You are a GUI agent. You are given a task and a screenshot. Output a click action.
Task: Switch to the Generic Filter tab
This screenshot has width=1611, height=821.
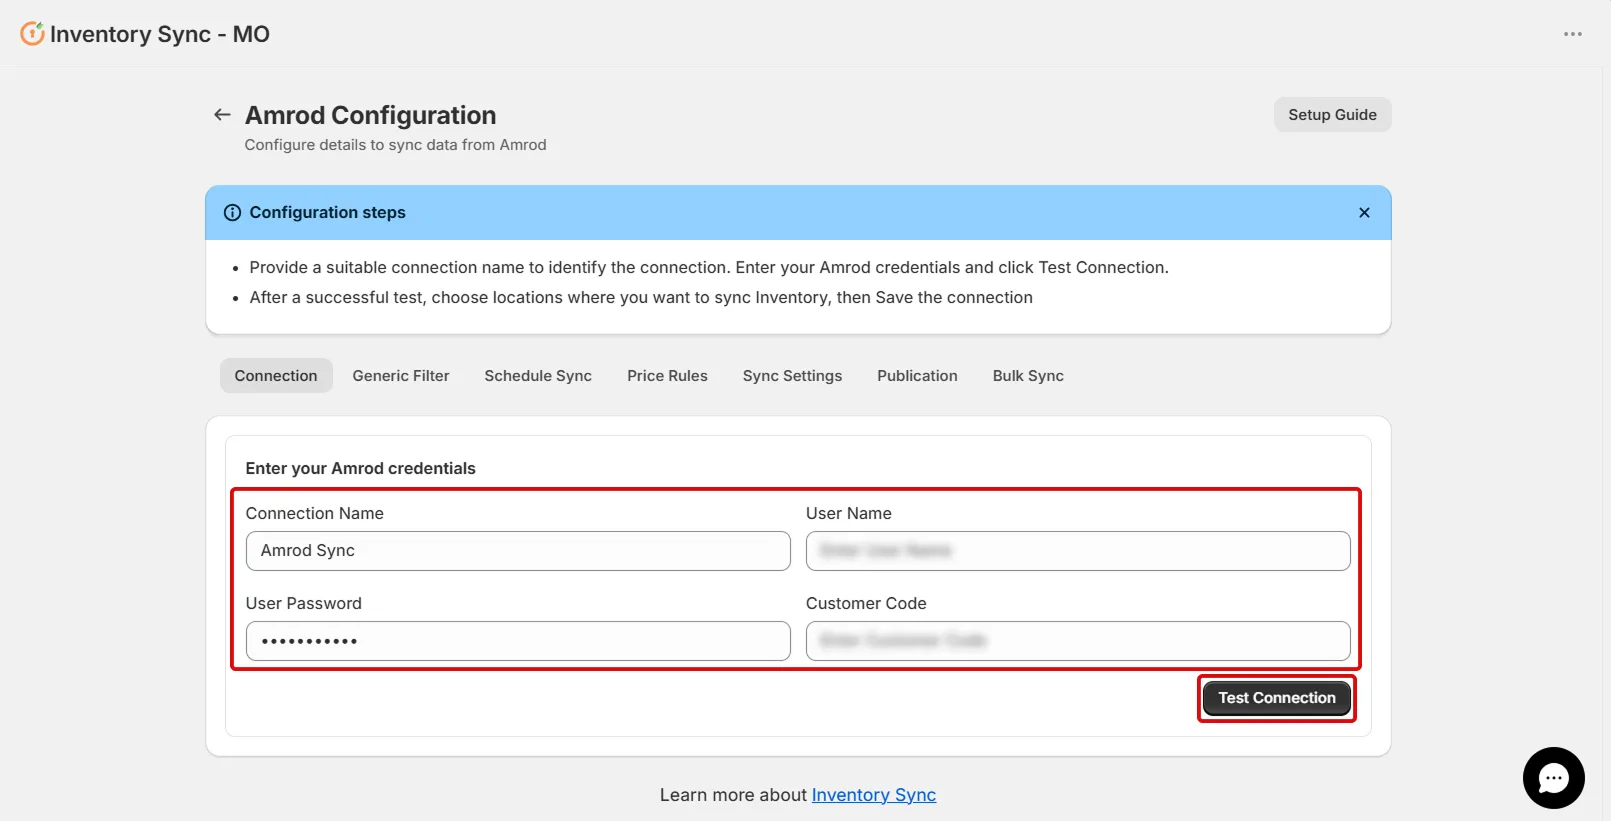401,376
